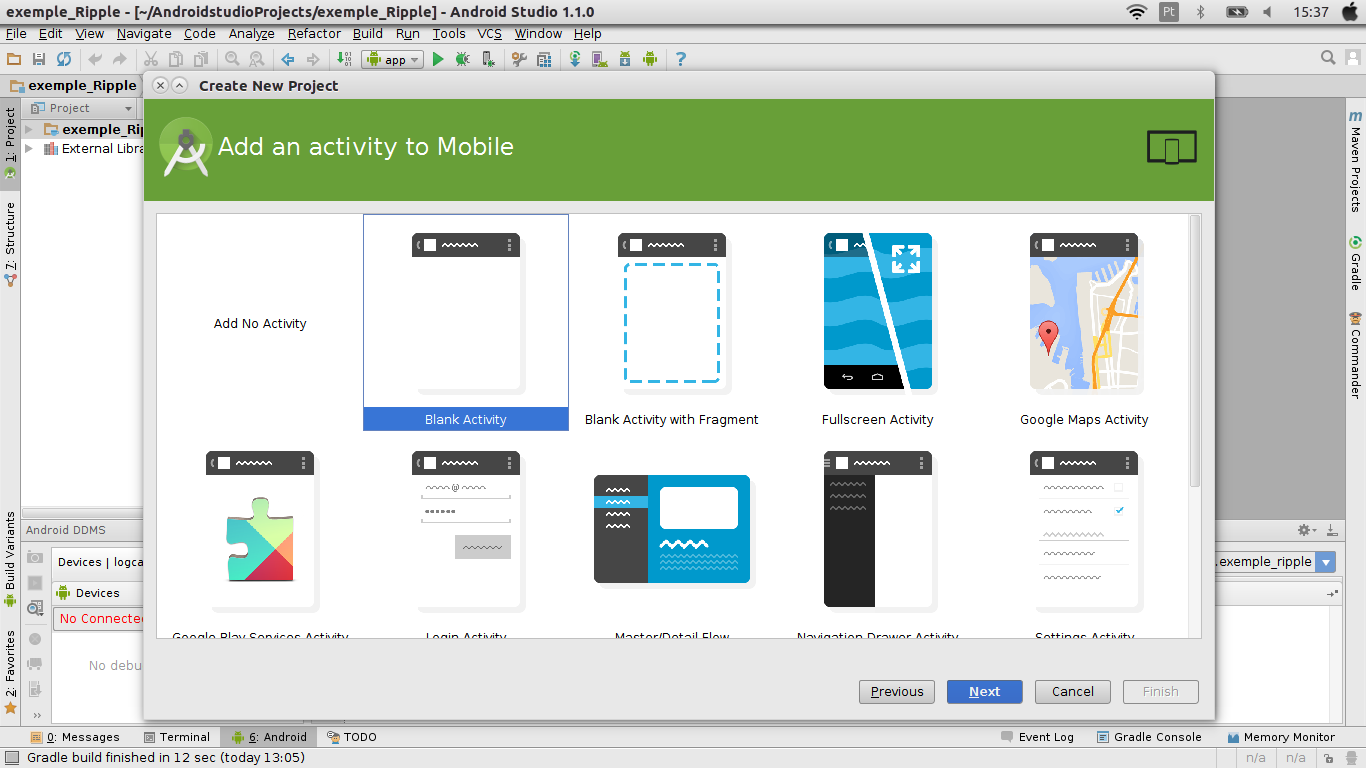
Task: Switch to the Terminal tool tab
Action: [x=177, y=737]
